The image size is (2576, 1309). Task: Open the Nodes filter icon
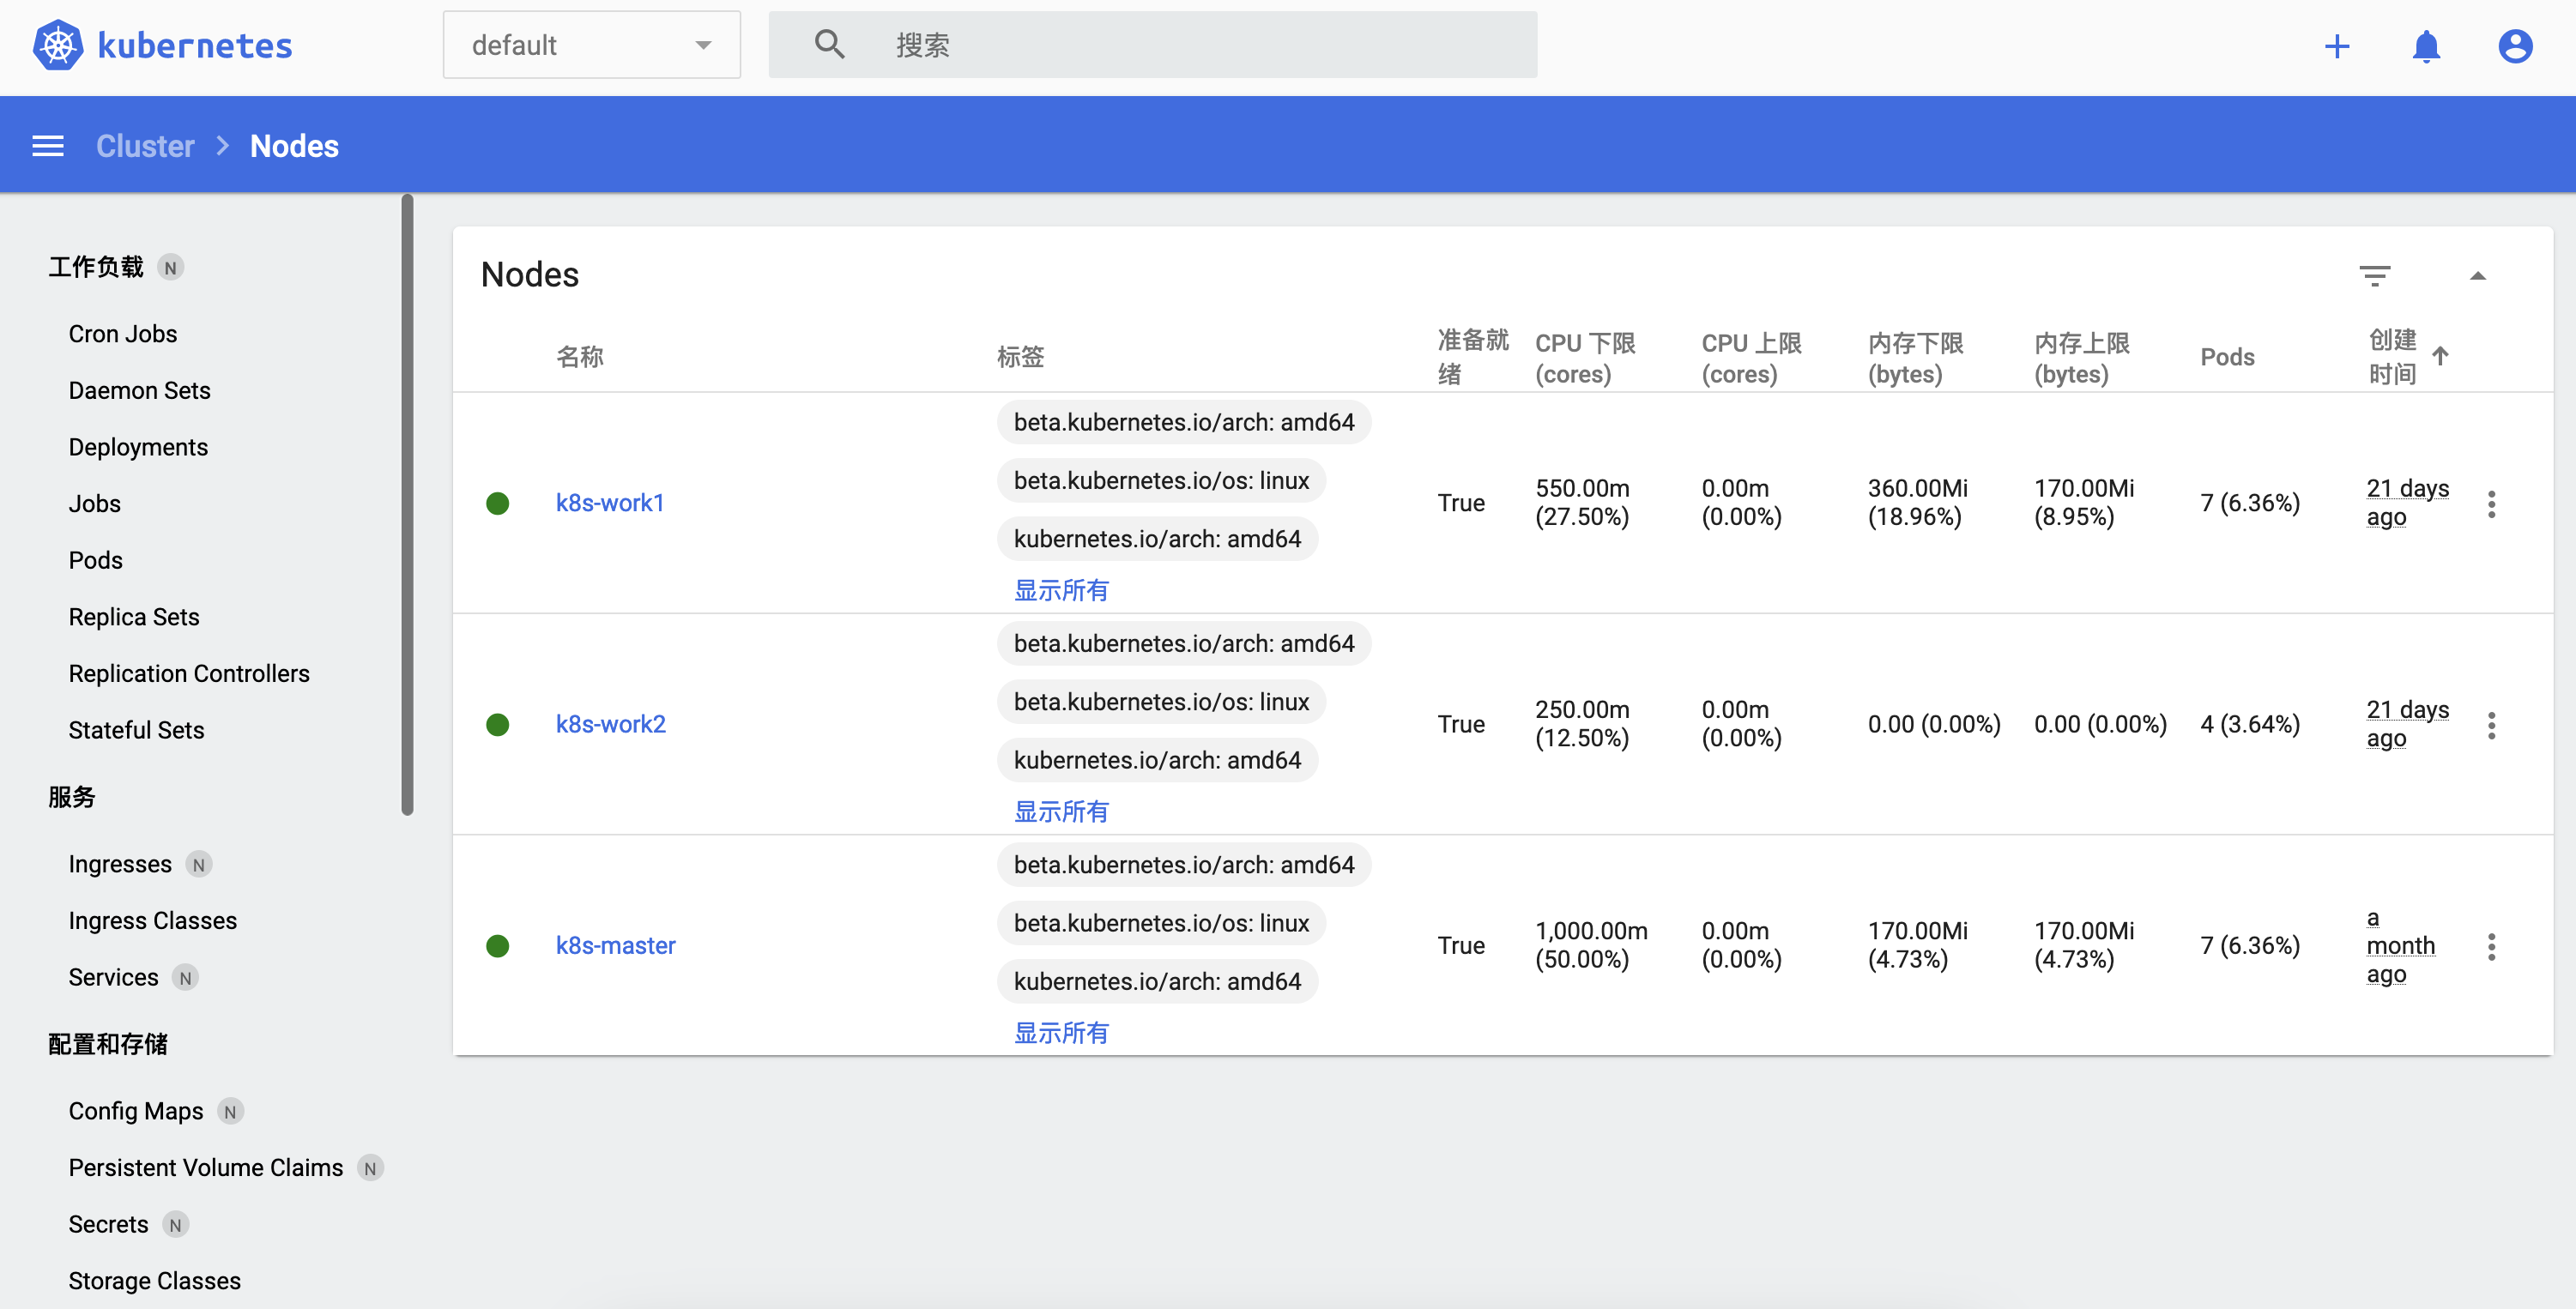coord(2374,275)
